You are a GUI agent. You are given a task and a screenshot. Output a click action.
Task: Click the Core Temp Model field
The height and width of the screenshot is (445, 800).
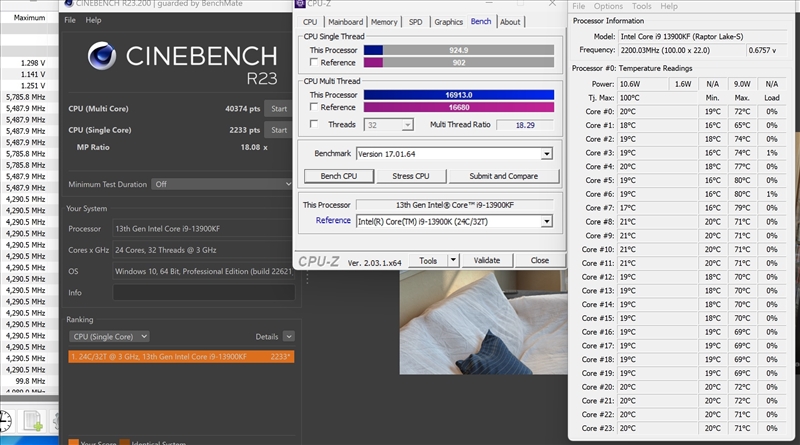coord(703,36)
